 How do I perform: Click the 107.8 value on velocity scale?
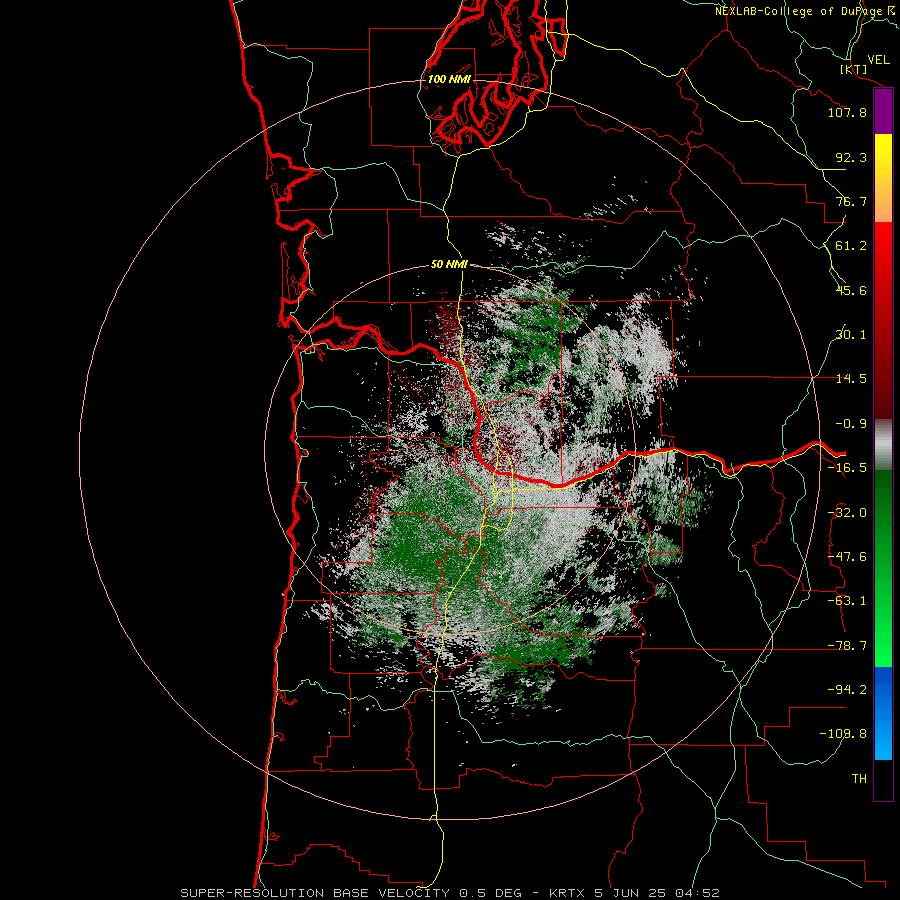847,112
